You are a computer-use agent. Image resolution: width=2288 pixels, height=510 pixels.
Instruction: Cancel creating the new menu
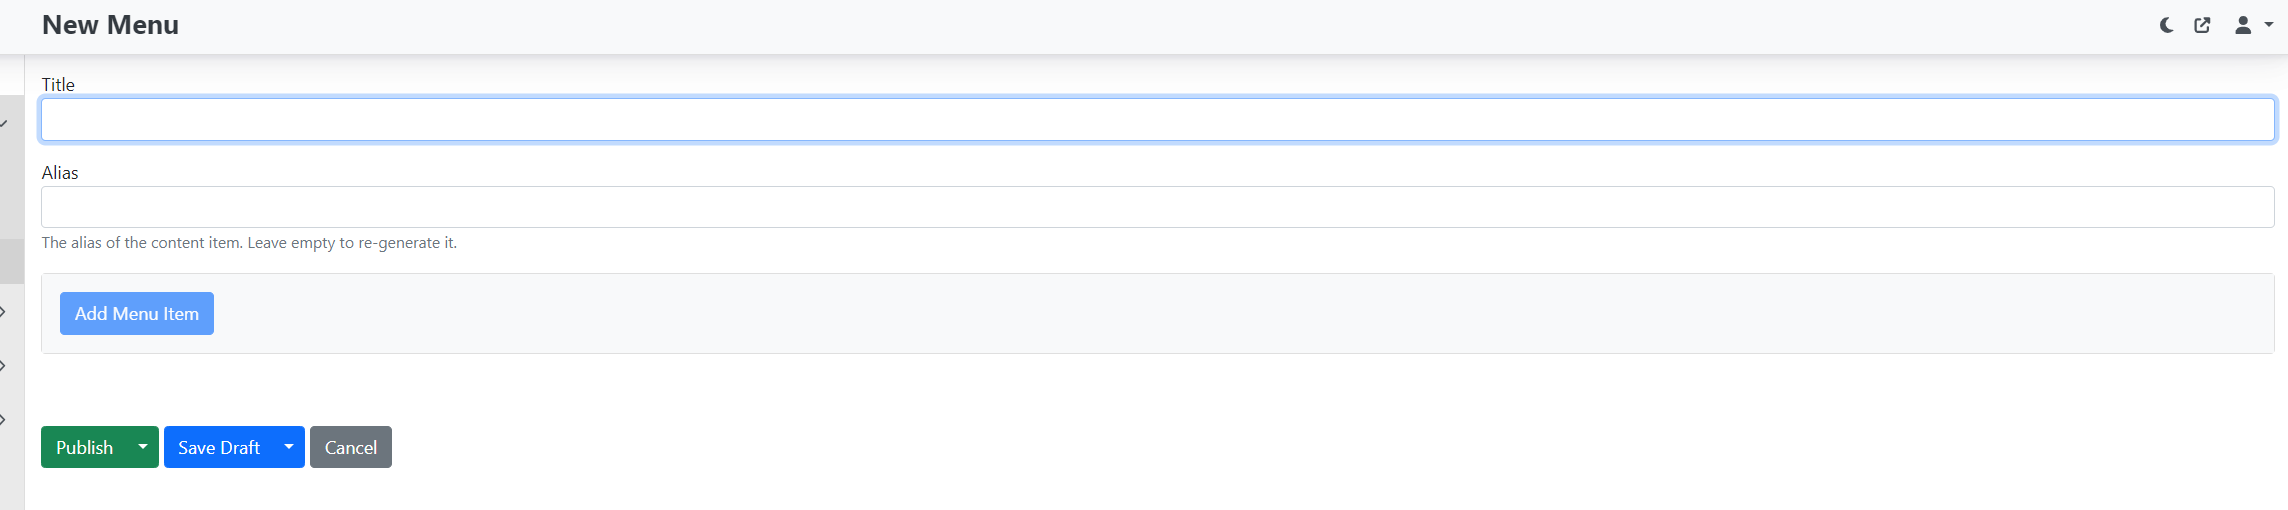click(x=350, y=447)
